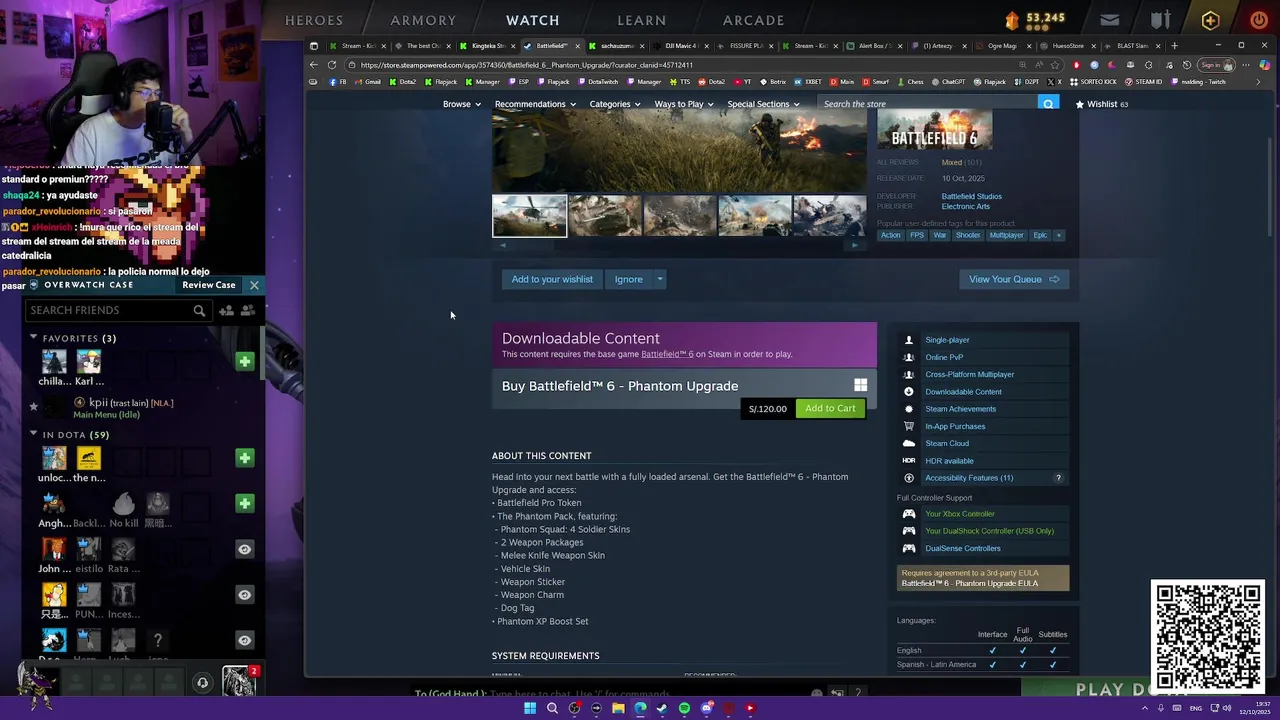Click the Steam store search magnifier button
This screenshot has width=1280, height=720.
[1048, 104]
